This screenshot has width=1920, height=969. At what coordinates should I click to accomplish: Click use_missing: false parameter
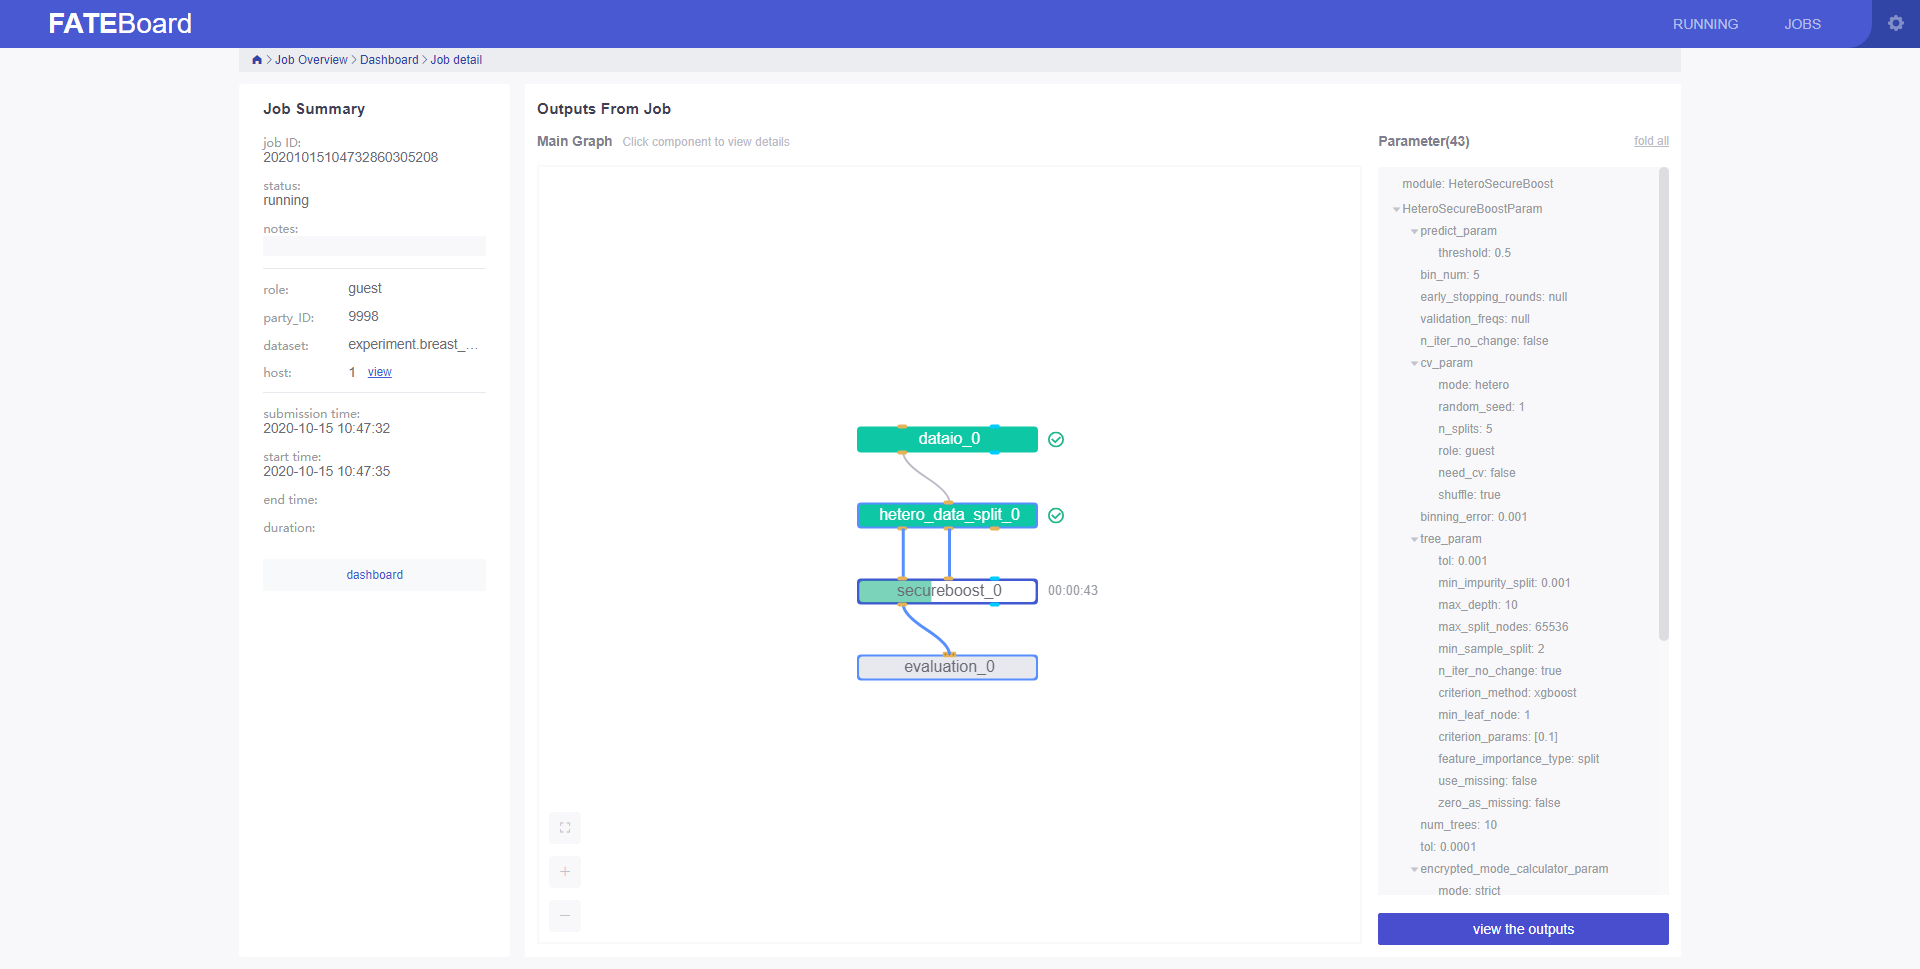pos(1487,781)
